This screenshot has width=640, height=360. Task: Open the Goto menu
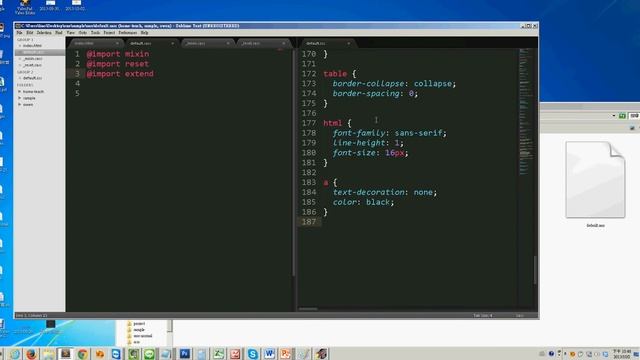click(x=83, y=33)
